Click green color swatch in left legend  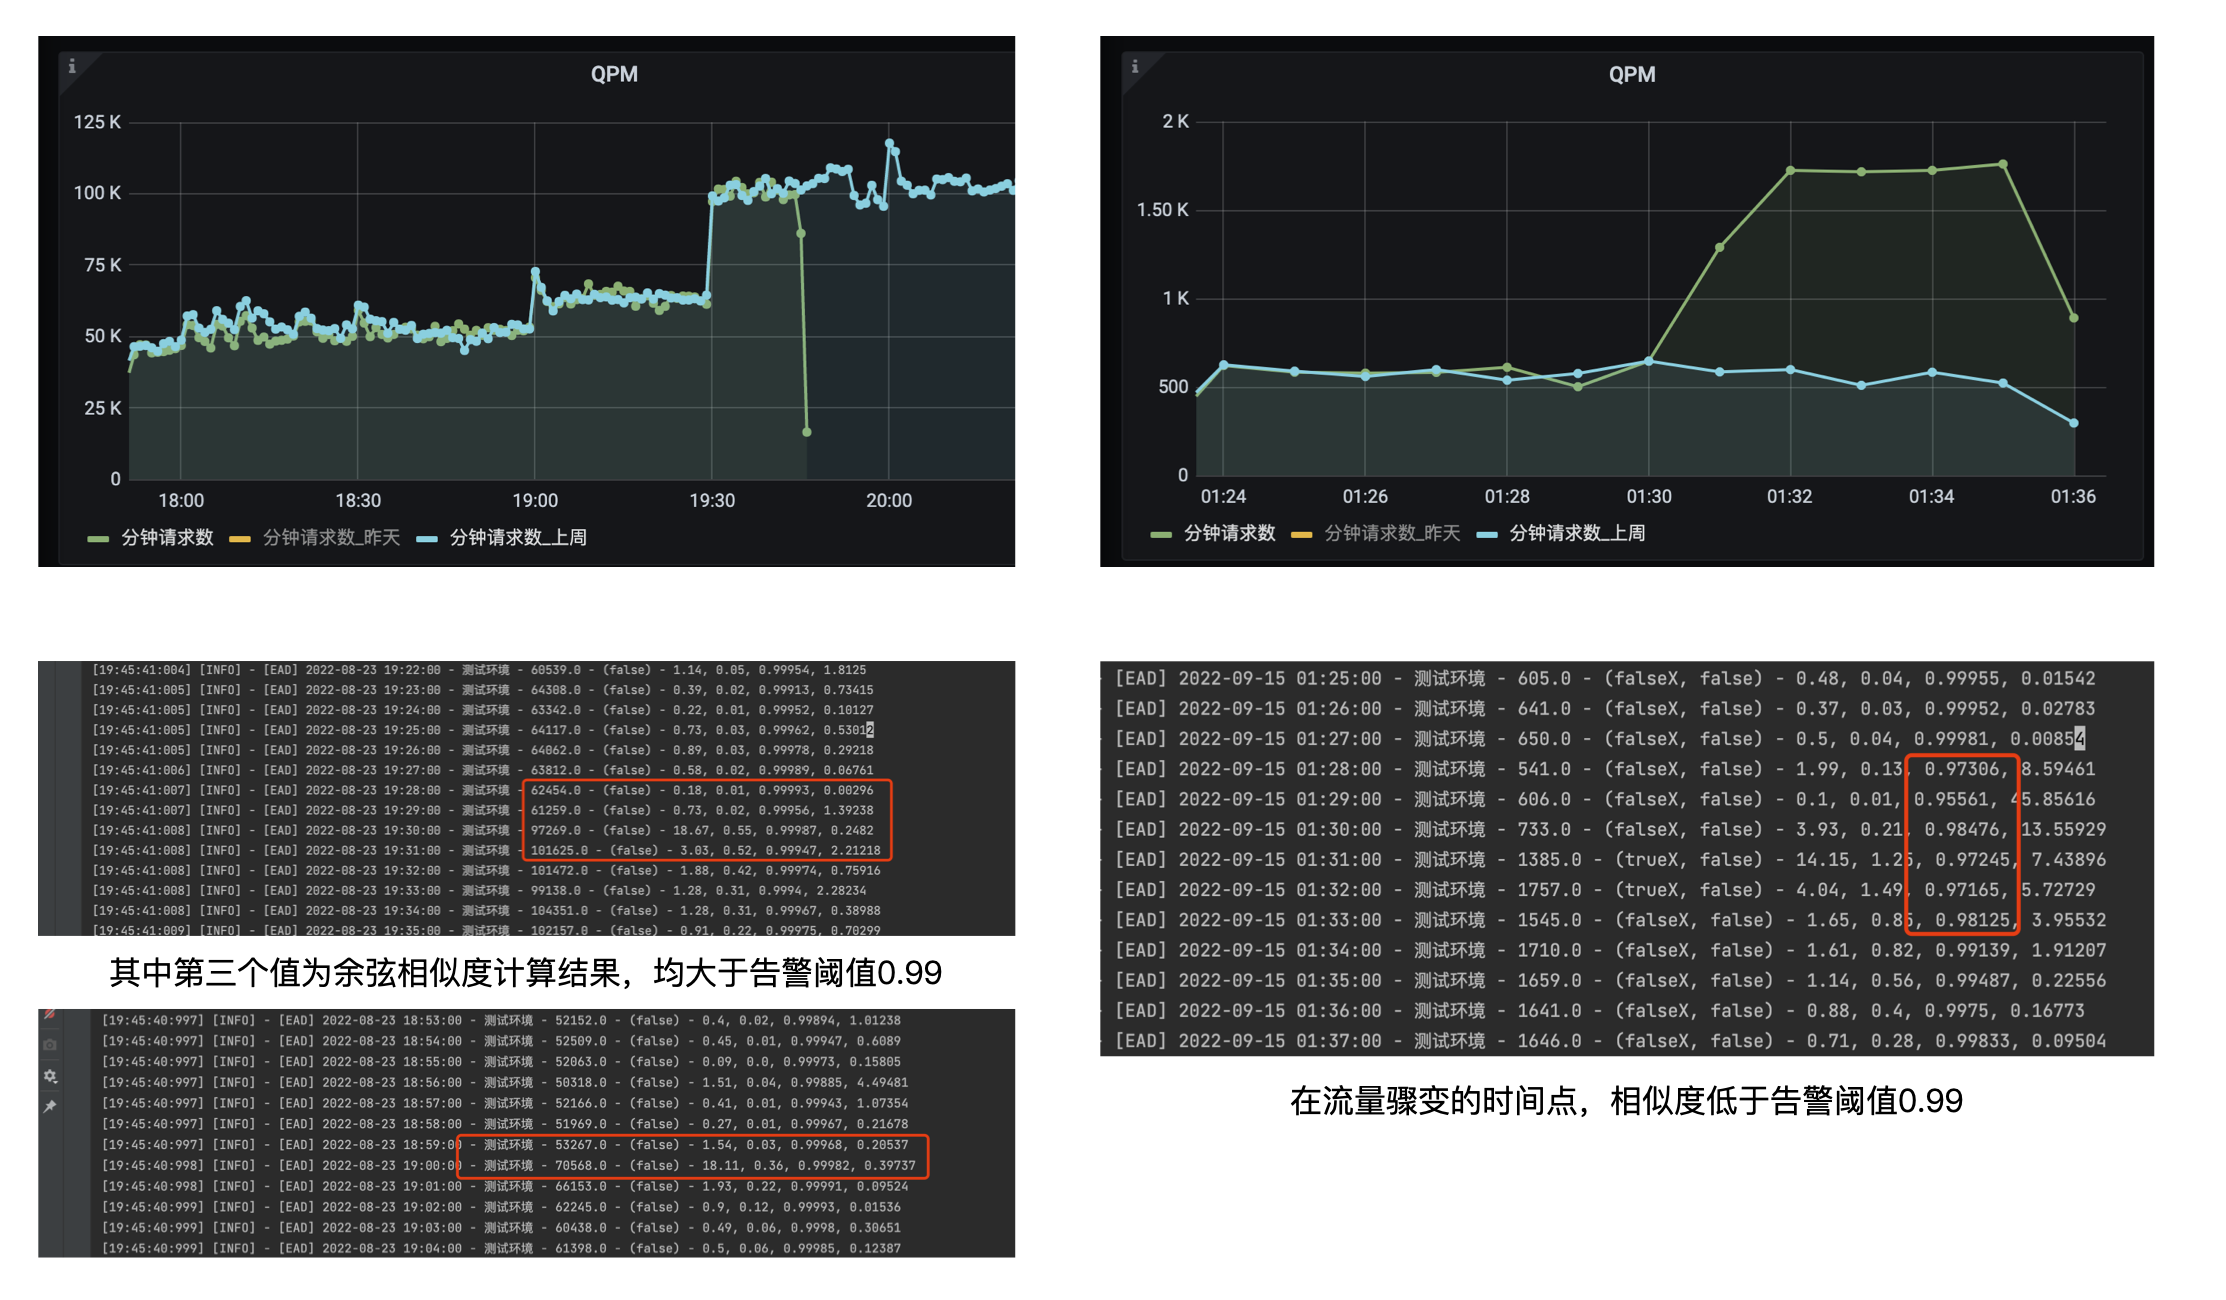(98, 539)
